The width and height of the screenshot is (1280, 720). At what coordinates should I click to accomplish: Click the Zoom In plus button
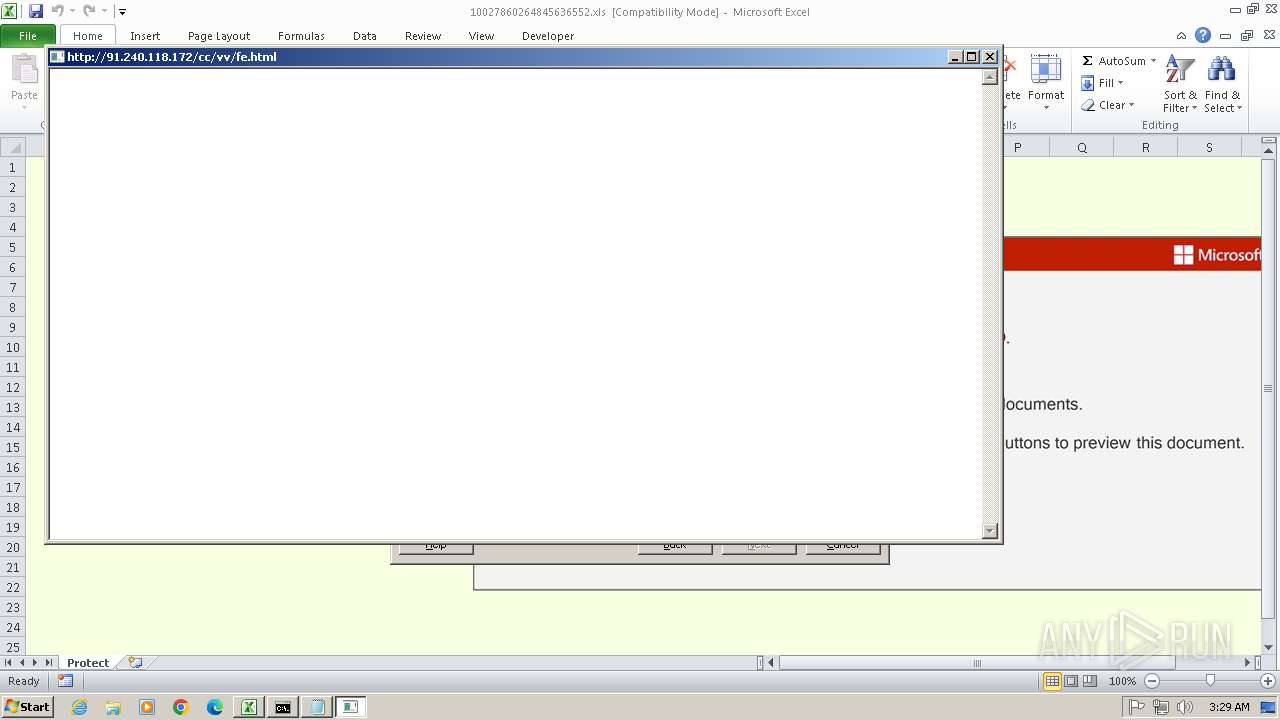point(1267,681)
